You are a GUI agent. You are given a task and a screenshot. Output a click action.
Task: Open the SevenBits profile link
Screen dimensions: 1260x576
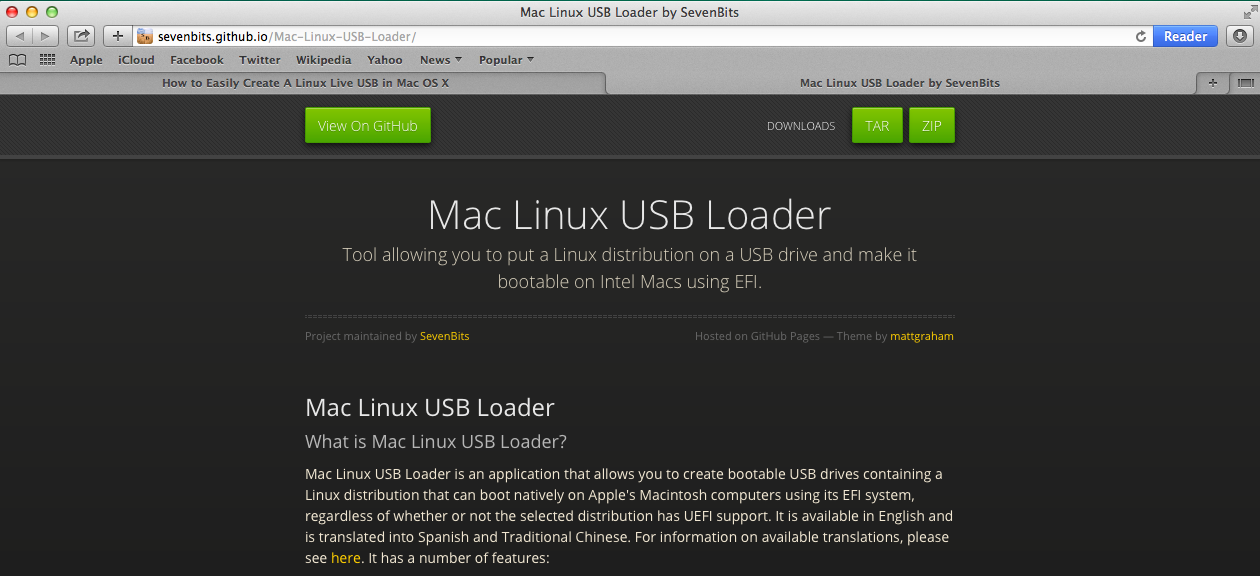point(444,336)
